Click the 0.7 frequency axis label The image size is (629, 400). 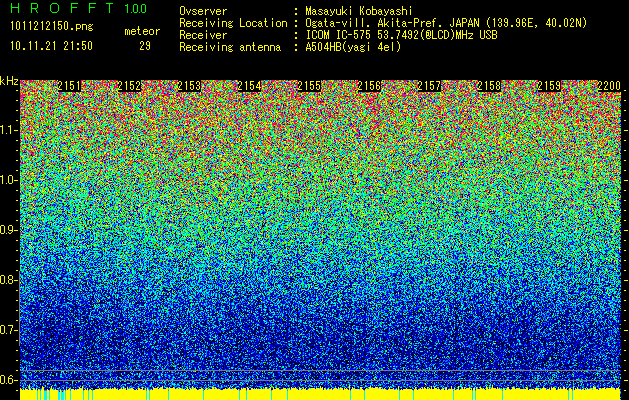point(8,330)
